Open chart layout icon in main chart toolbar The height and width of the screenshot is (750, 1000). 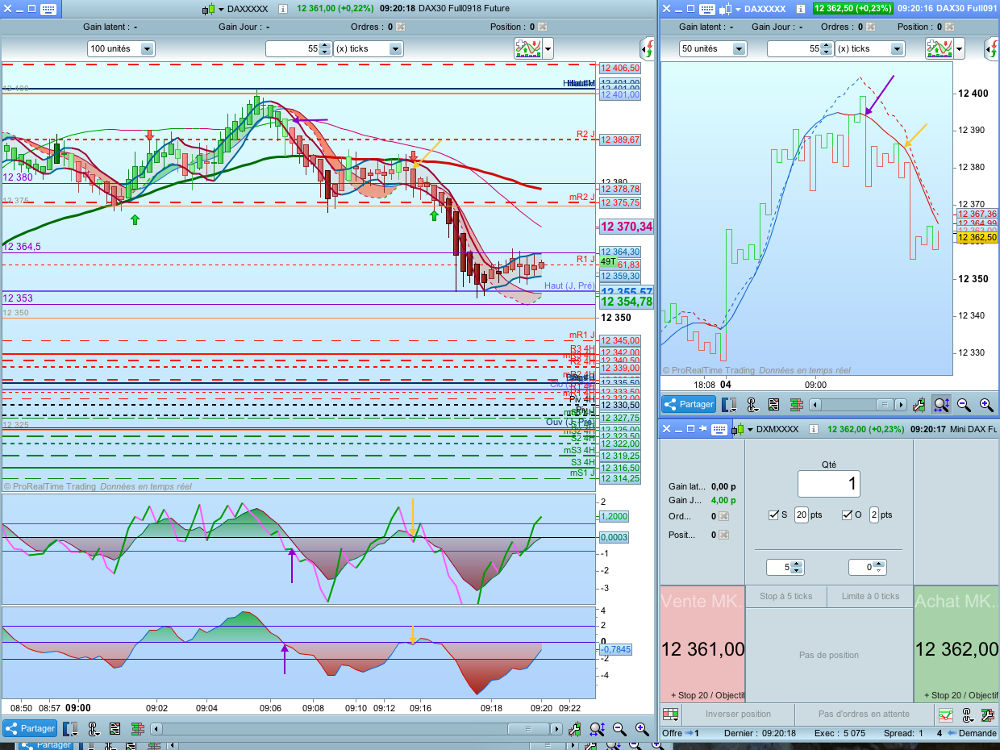tap(71, 728)
